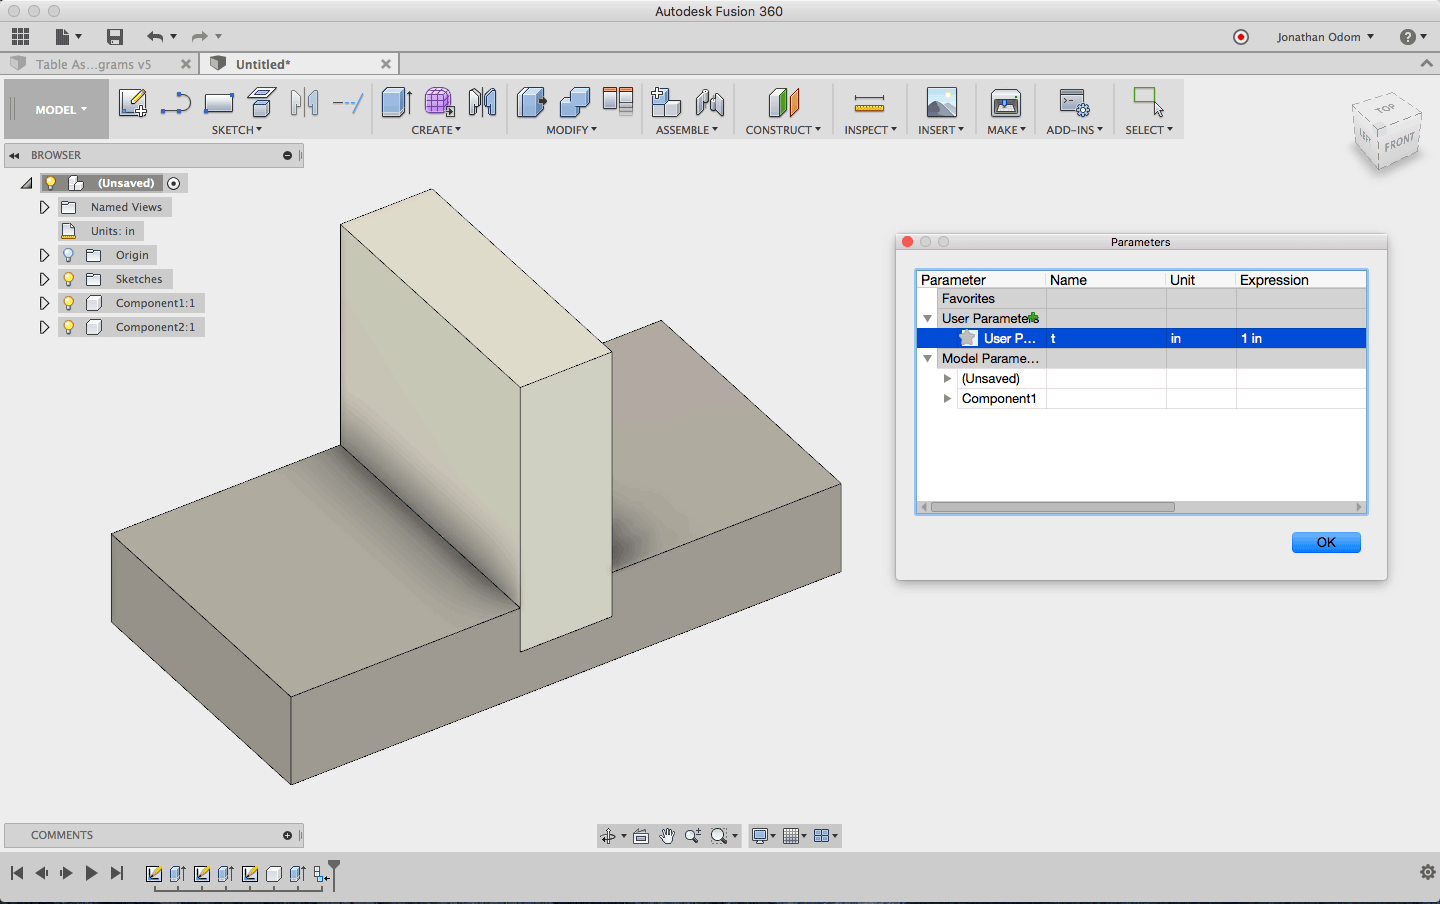Click the Press Pull modify icon

tap(532, 103)
